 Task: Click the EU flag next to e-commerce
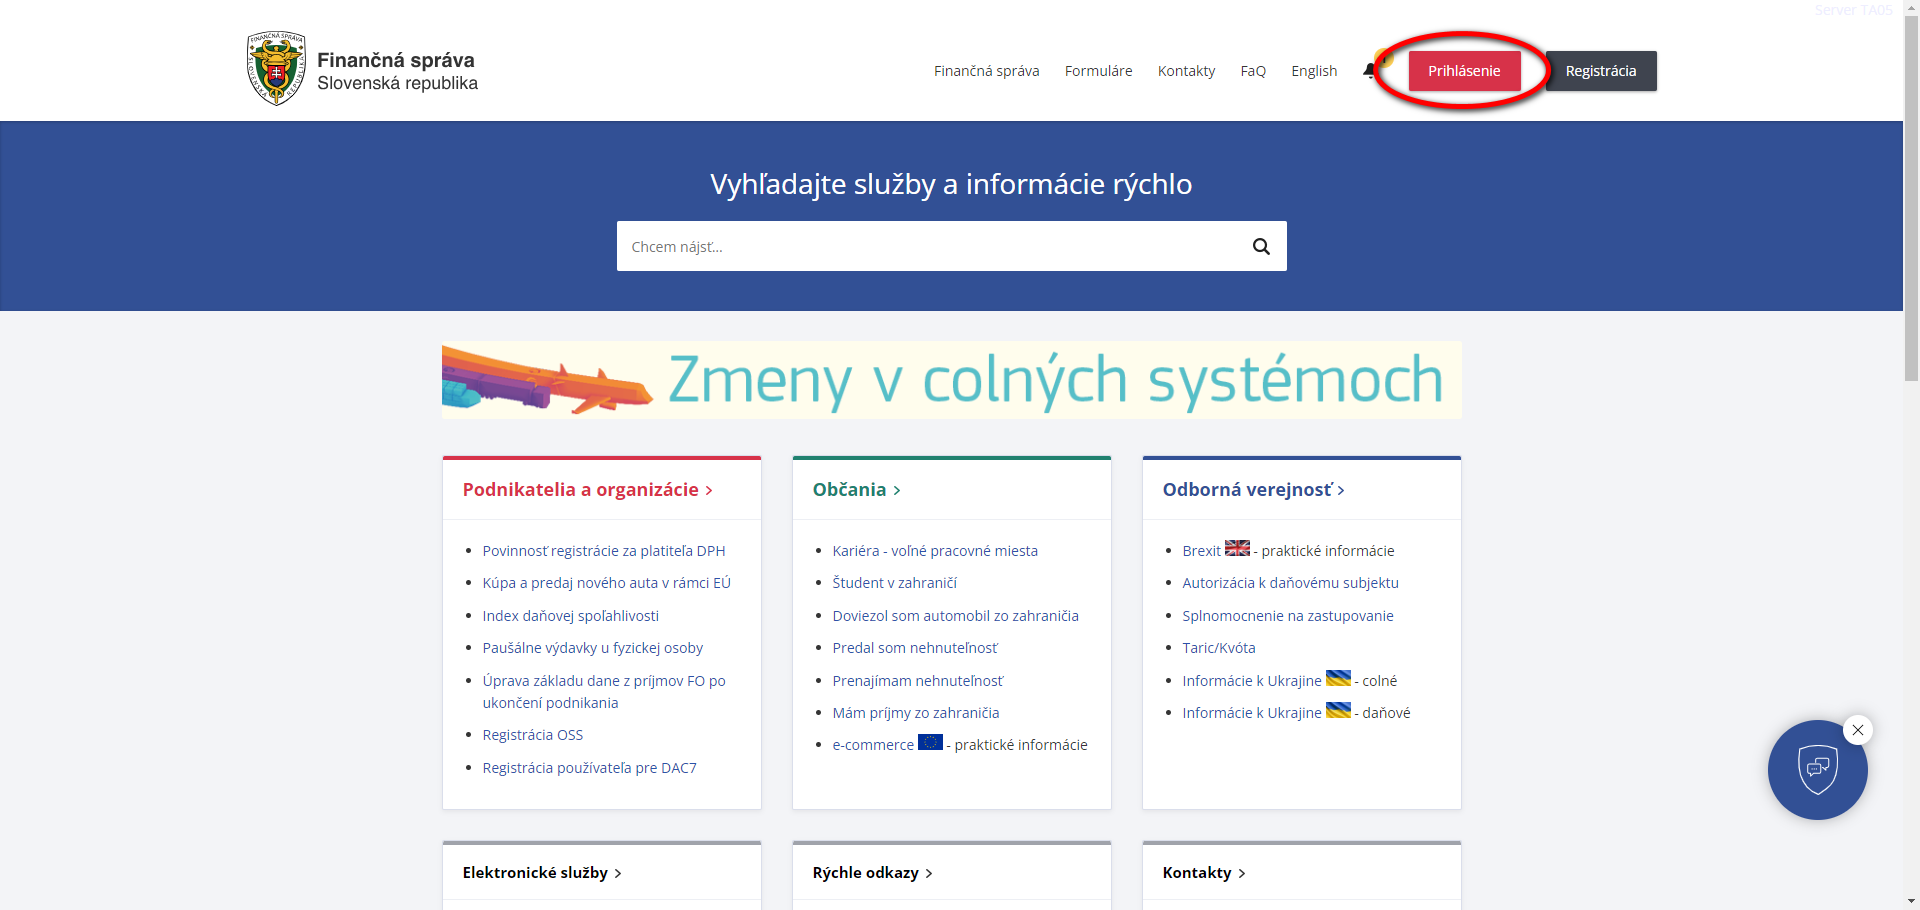click(930, 744)
